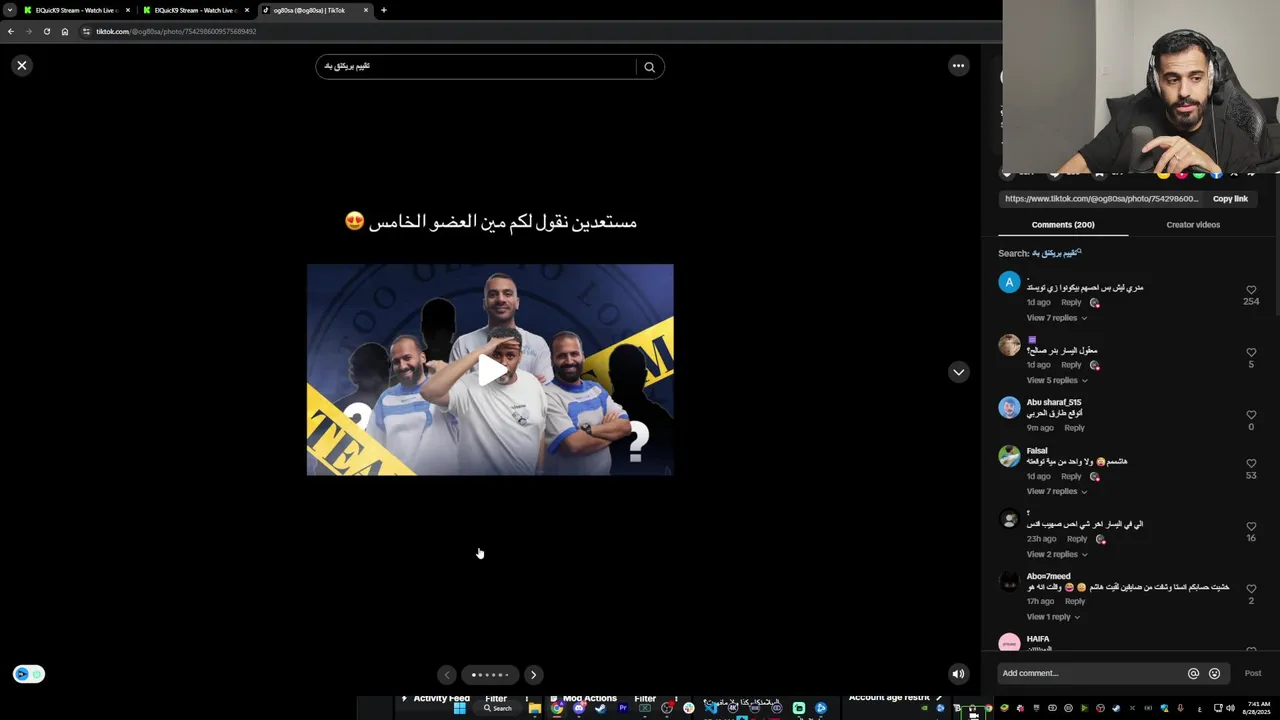The height and width of the screenshot is (720, 1280).
Task: Click Copy link button
Action: tap(1230, 199)
